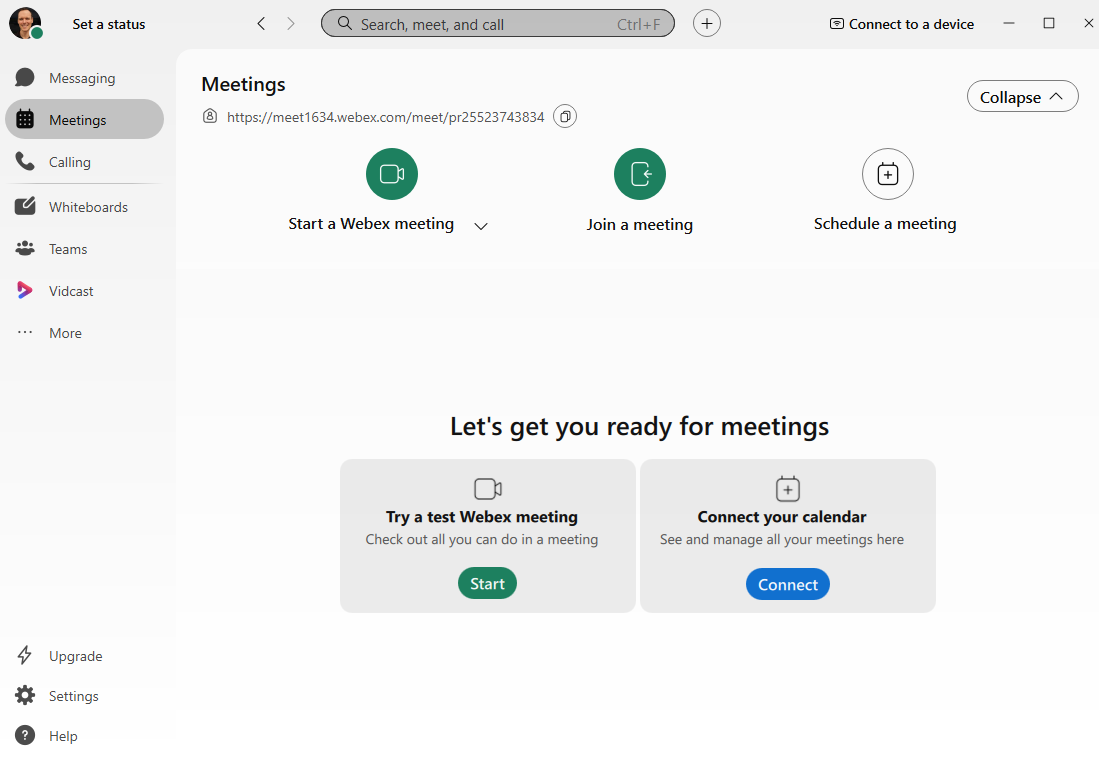This screenshot has height=757, width=1099.
Task: Click the Upgrade lightning icon
Action: tap(25, 655)
